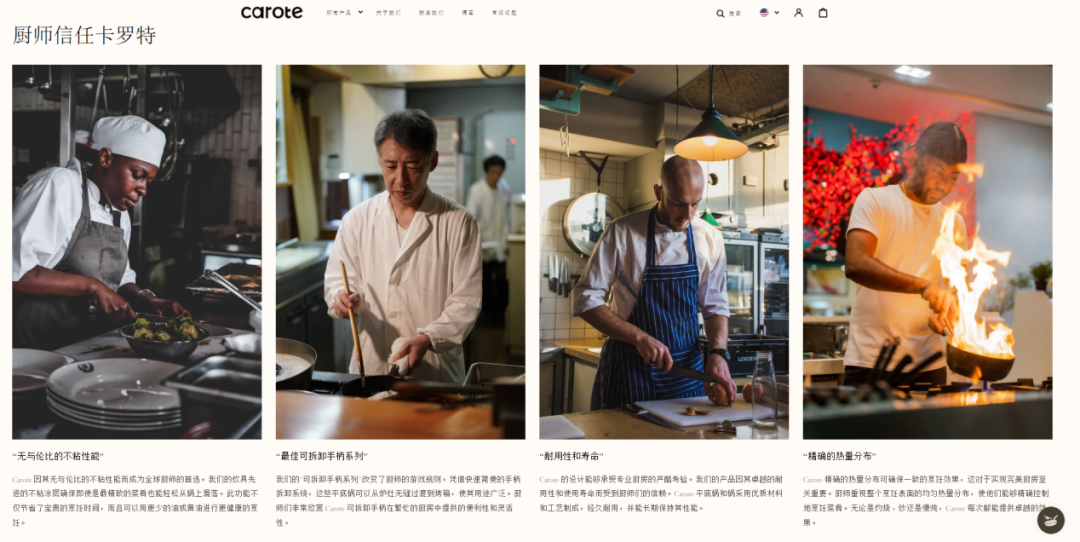Open the 博客 navigation link

coord(468,12)
